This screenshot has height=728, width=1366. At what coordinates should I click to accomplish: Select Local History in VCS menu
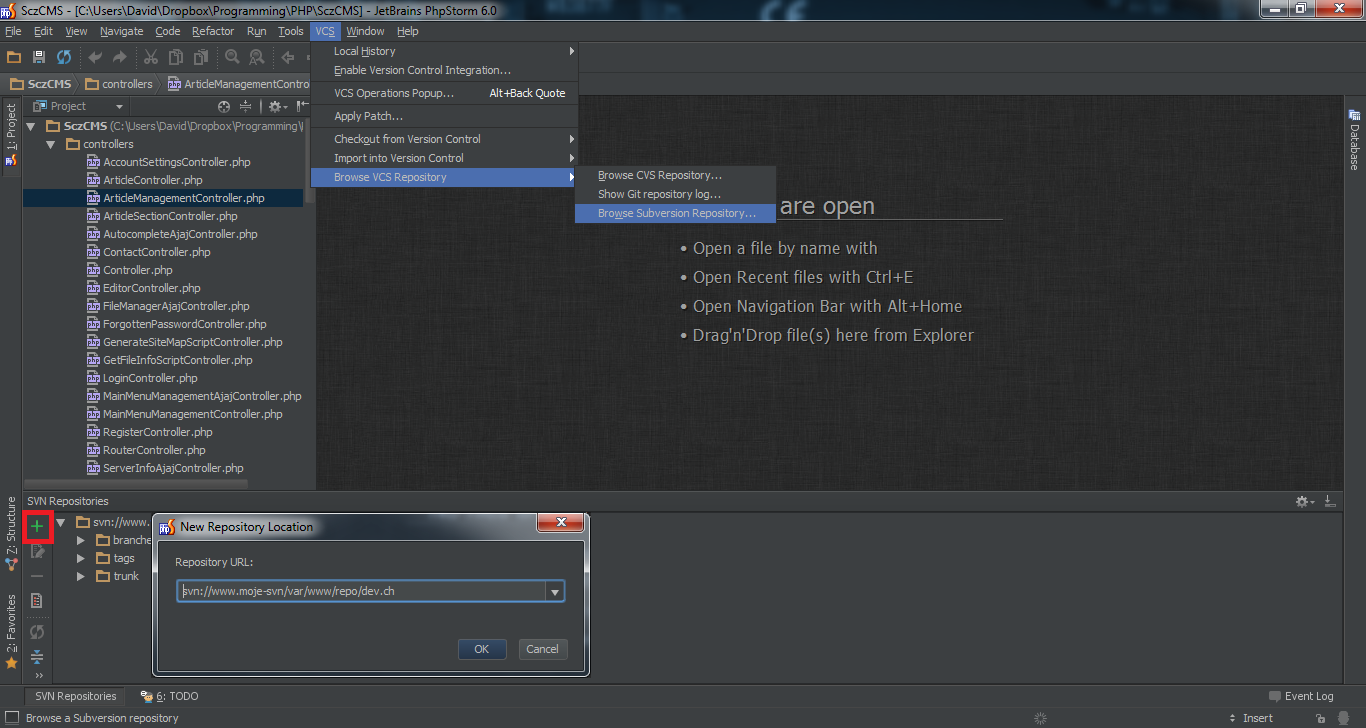click(445, 51)
